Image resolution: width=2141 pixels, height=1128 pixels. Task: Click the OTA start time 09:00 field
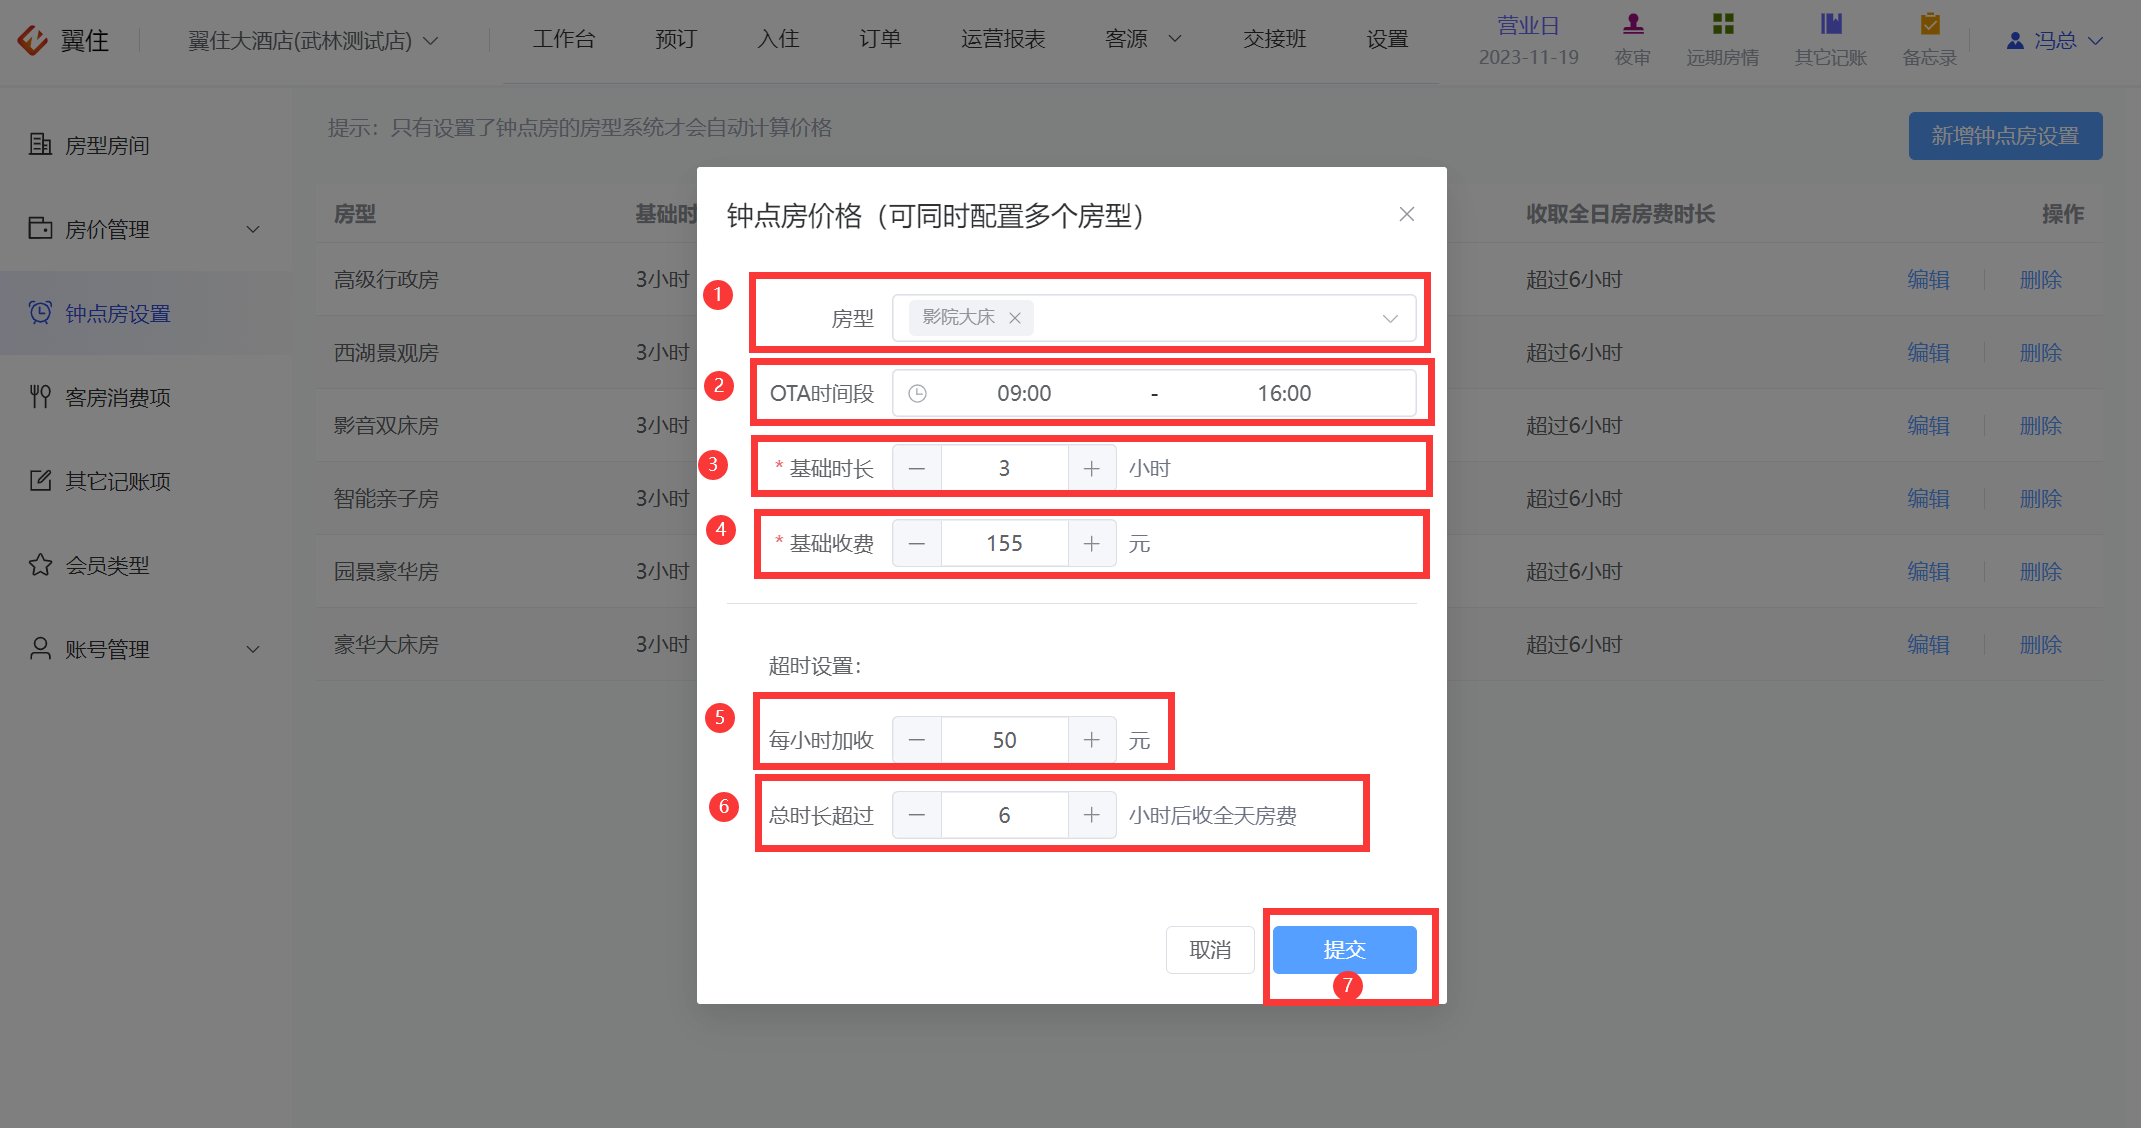point(1024,394)
